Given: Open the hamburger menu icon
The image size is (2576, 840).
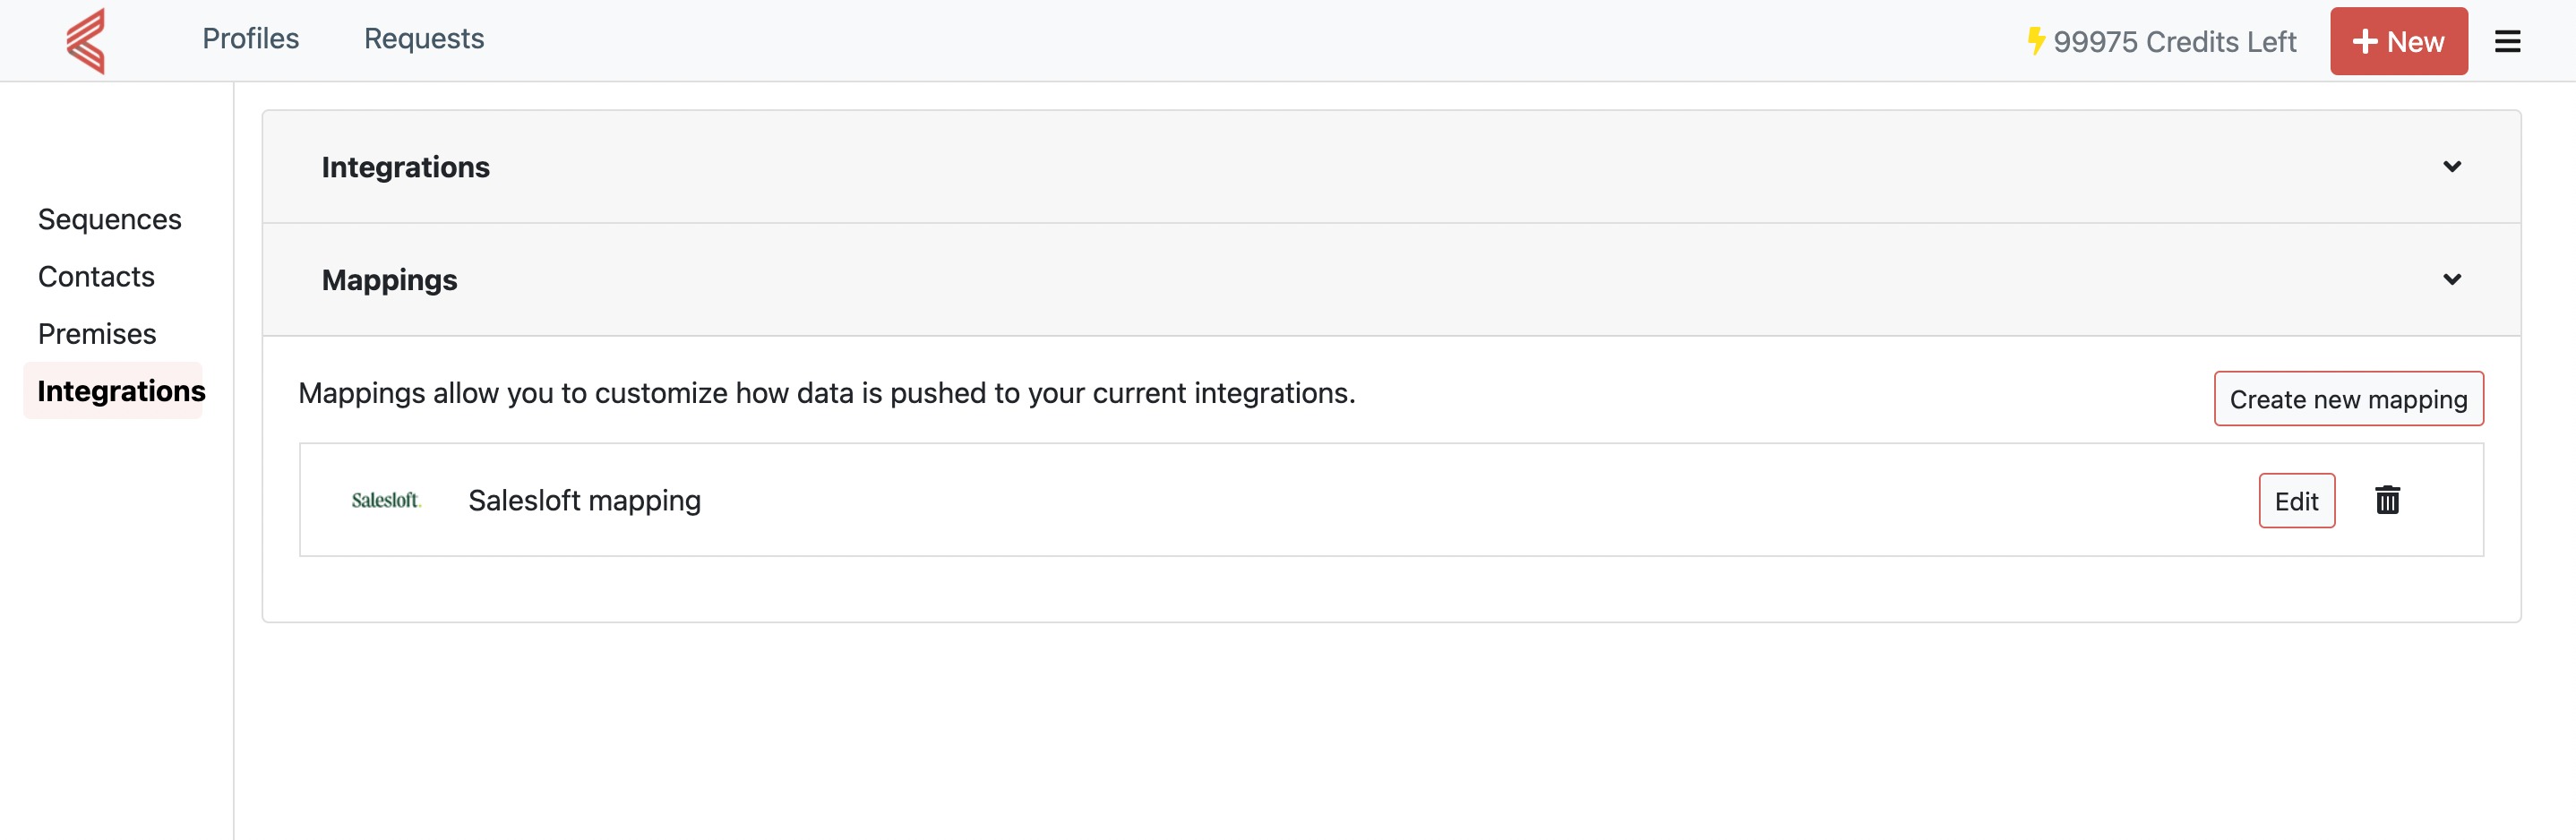Looking at the screenshot, I should pos(2507,42).
